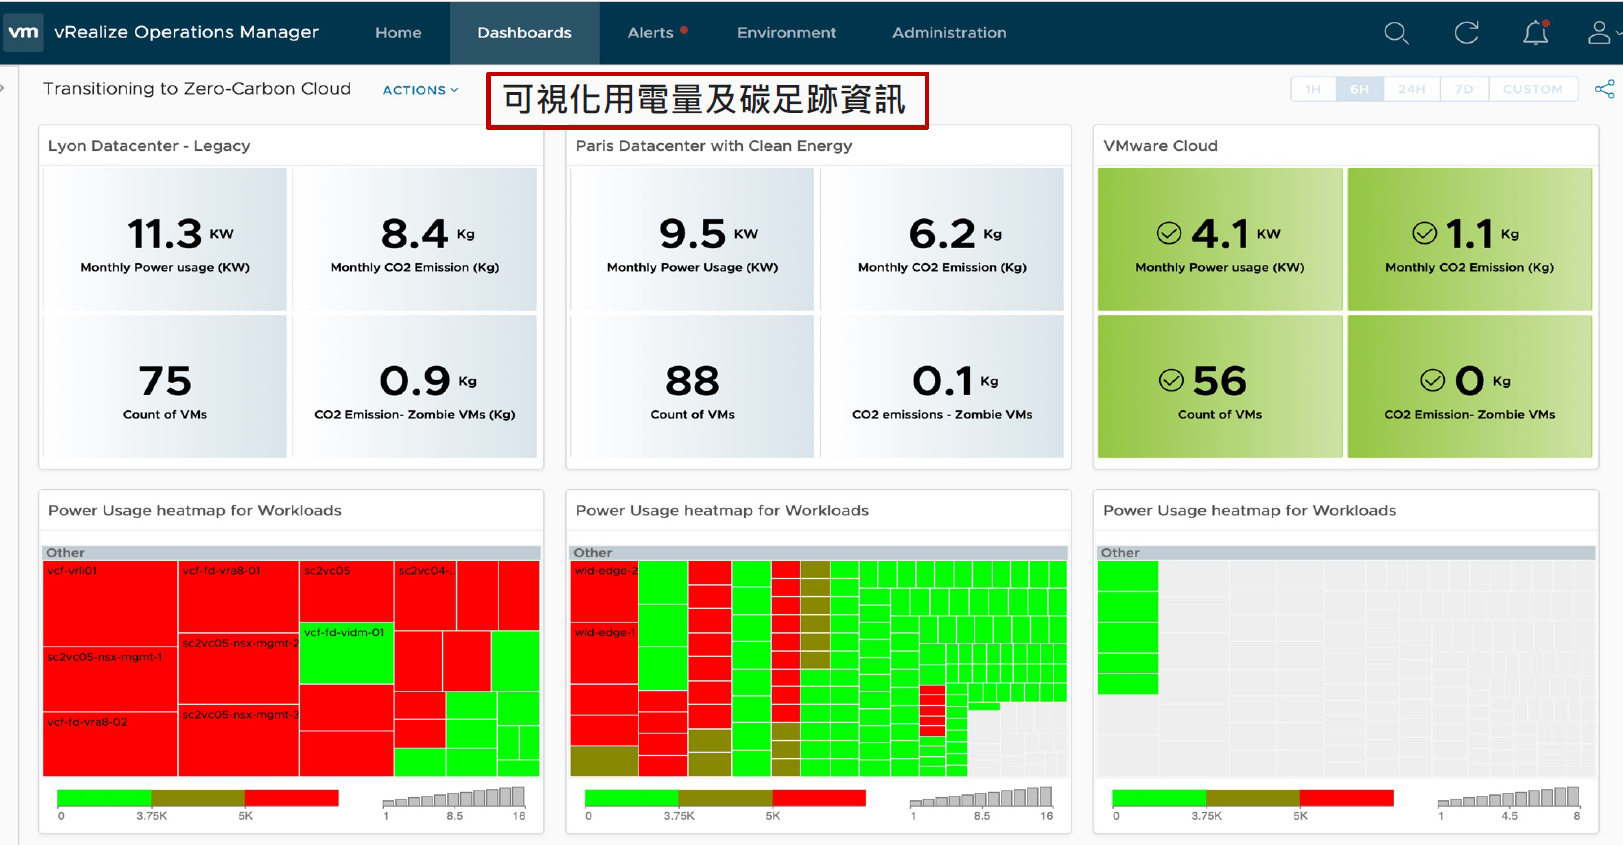Click VMware Cloud heatmap color legend
1623x845 pixels.
(x=1253, y=798)
